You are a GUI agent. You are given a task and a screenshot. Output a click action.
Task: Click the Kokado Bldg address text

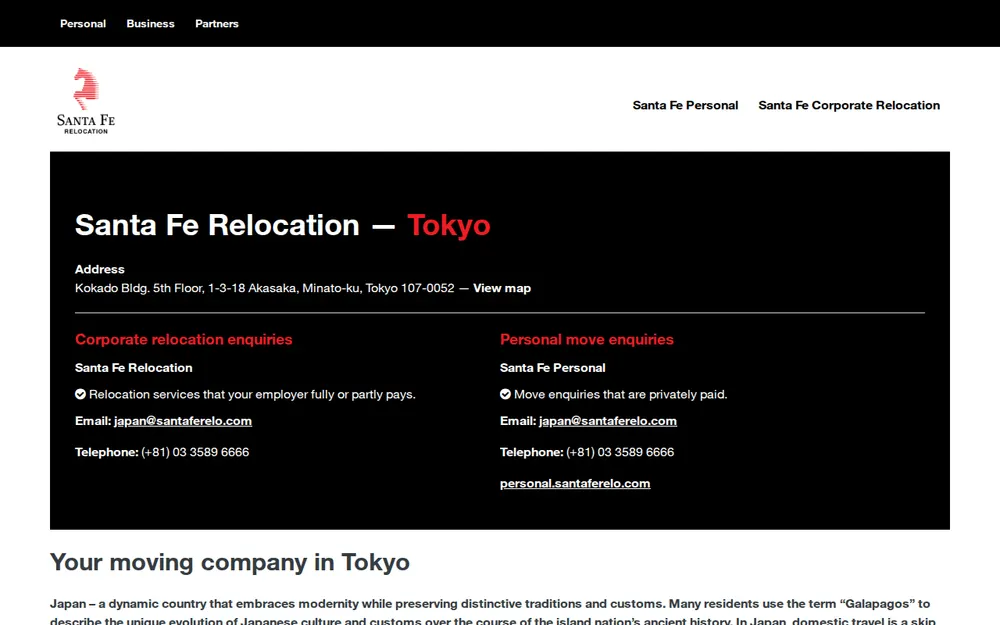point(265,288)
